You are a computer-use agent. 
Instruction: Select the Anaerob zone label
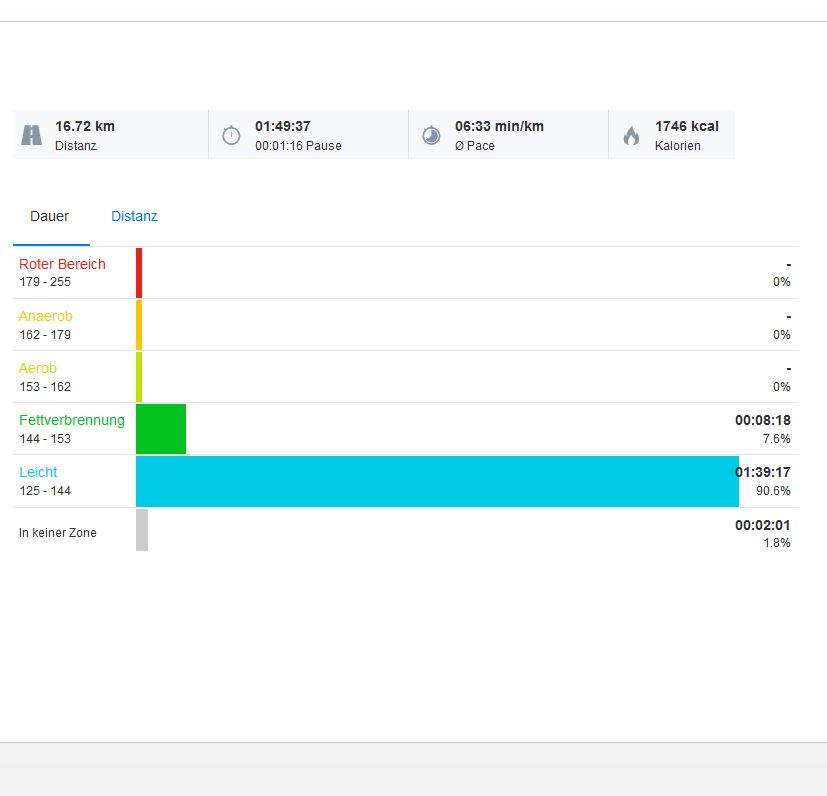coord(46,316)
